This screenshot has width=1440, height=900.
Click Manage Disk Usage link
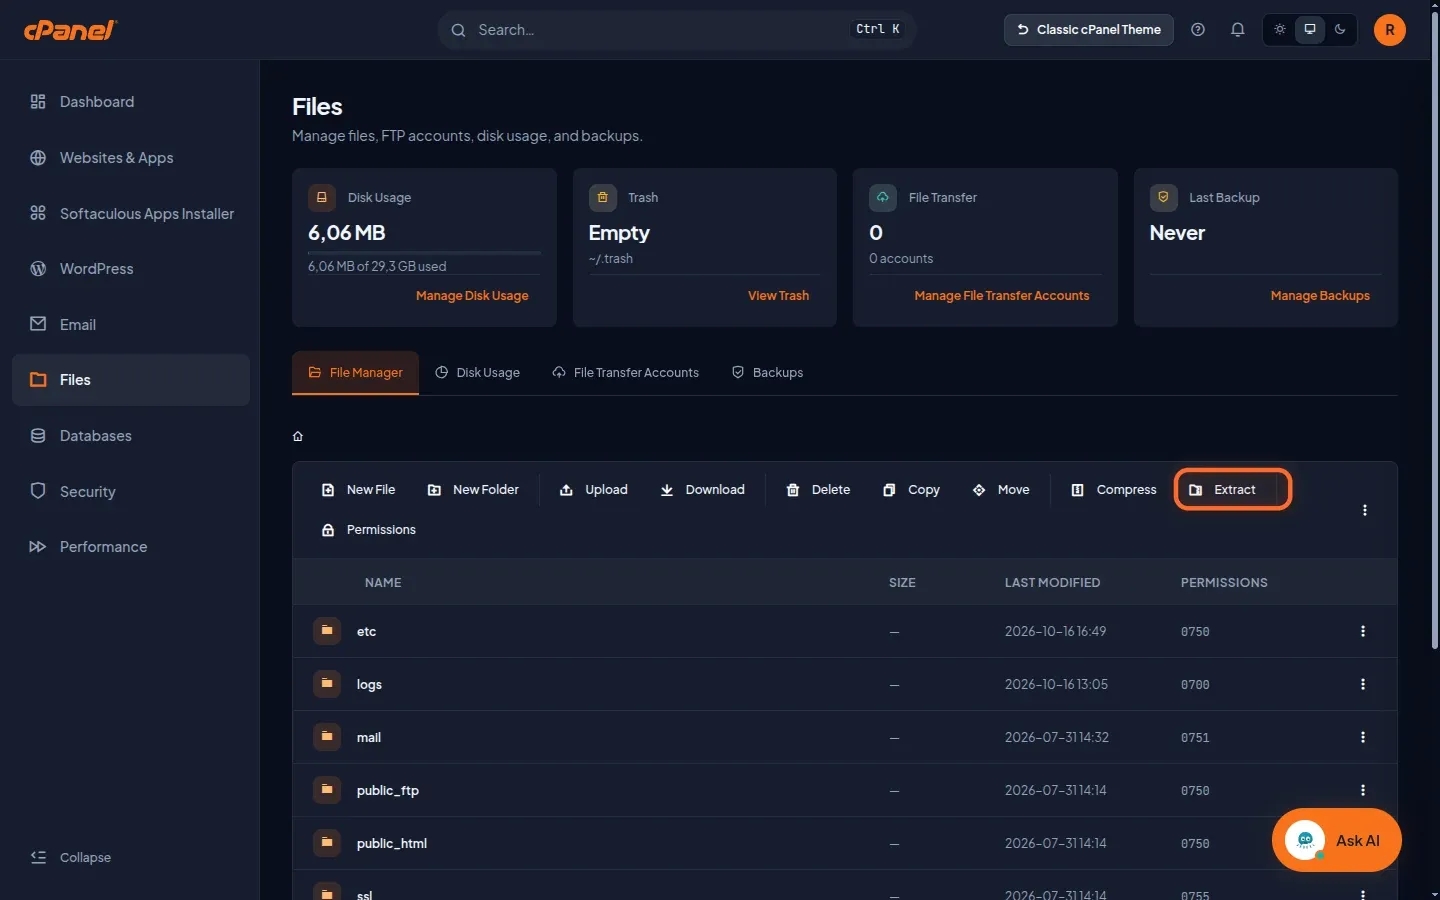click(472, 296)
